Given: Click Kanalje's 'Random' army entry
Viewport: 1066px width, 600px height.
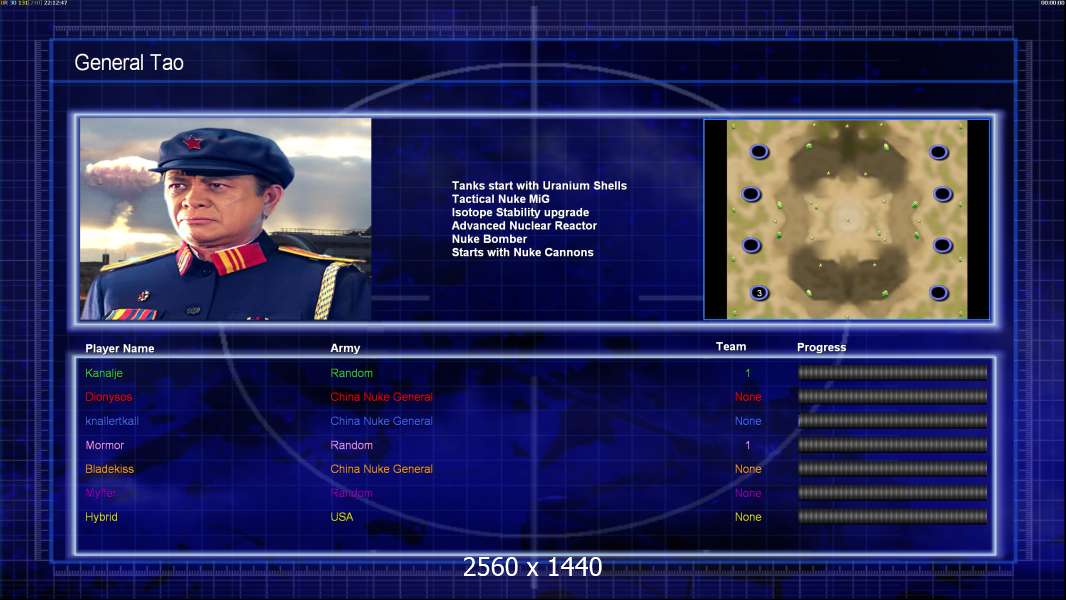Looking at the screenshot, I should [x=351, y=373].
